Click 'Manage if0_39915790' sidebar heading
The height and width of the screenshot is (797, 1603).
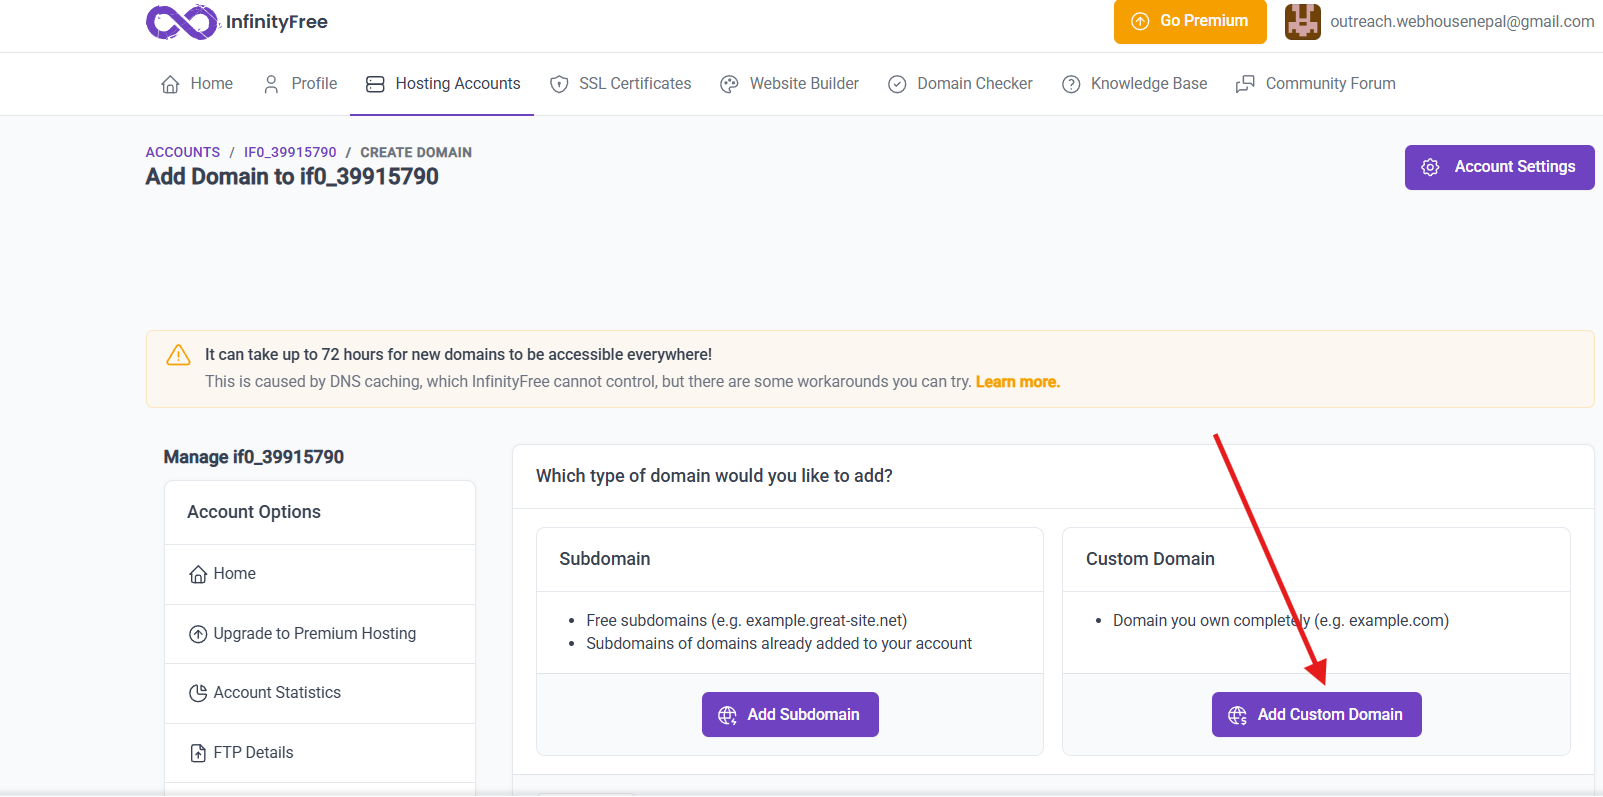(x=254, y=457)
